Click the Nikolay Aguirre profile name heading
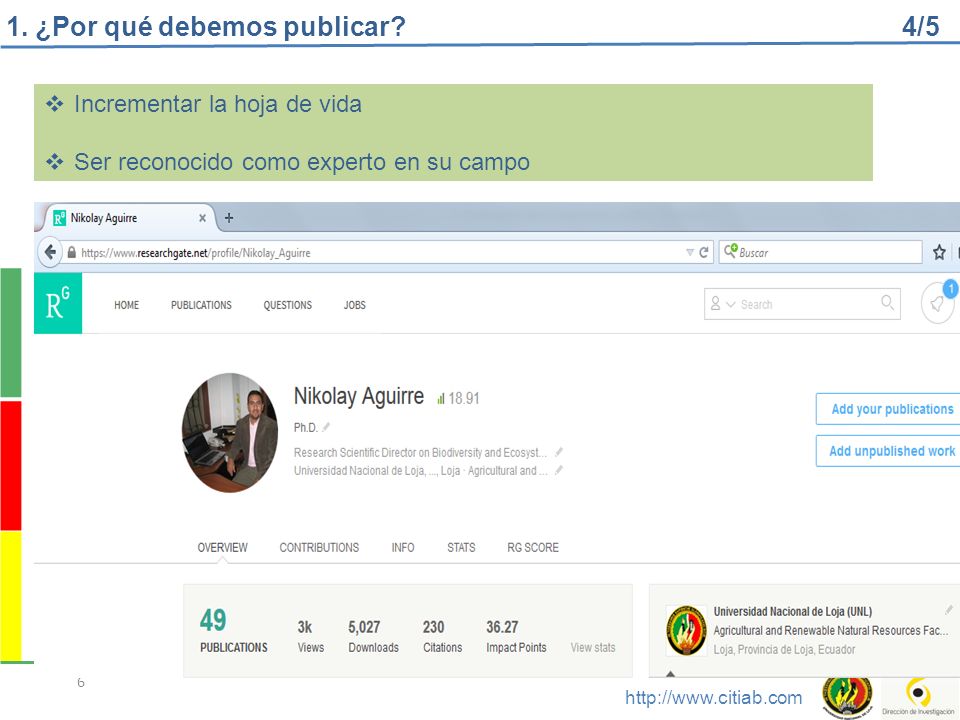Viewport: 960px width, 720px height. (359, 396)
